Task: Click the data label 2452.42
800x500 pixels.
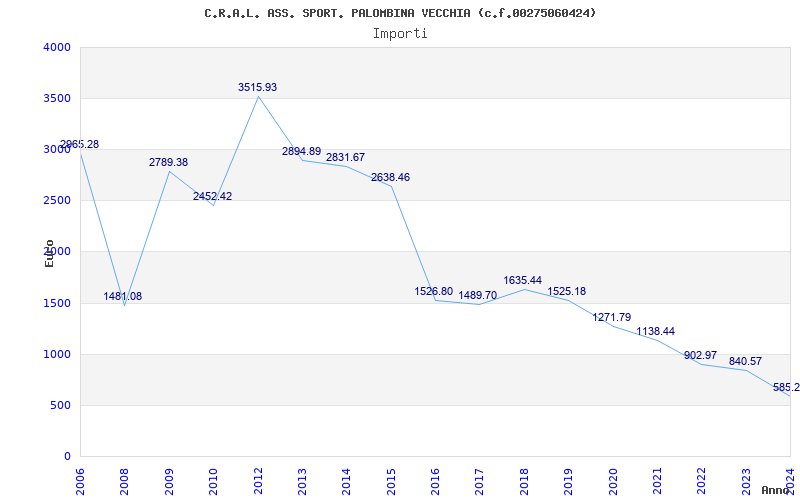Action: pos(212,196)
